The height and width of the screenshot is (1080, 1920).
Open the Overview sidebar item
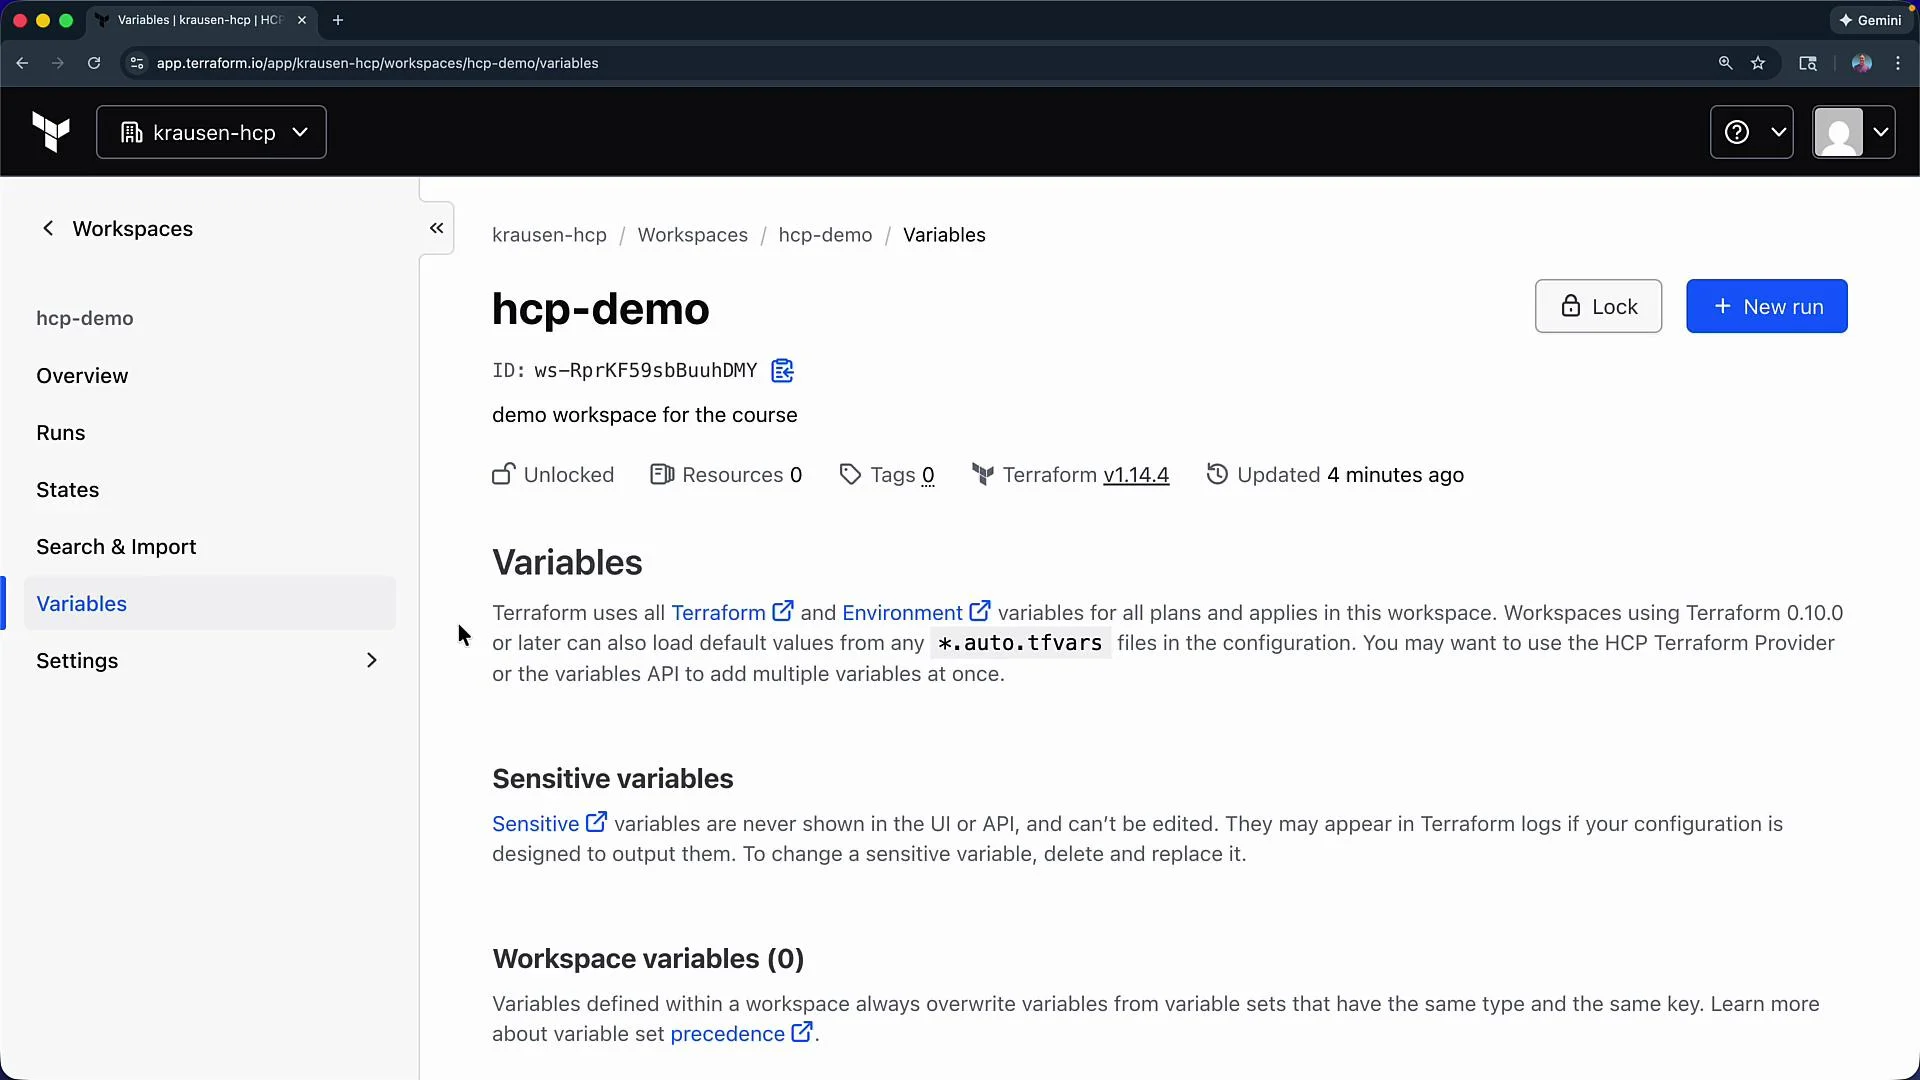[x=82, y=376]
